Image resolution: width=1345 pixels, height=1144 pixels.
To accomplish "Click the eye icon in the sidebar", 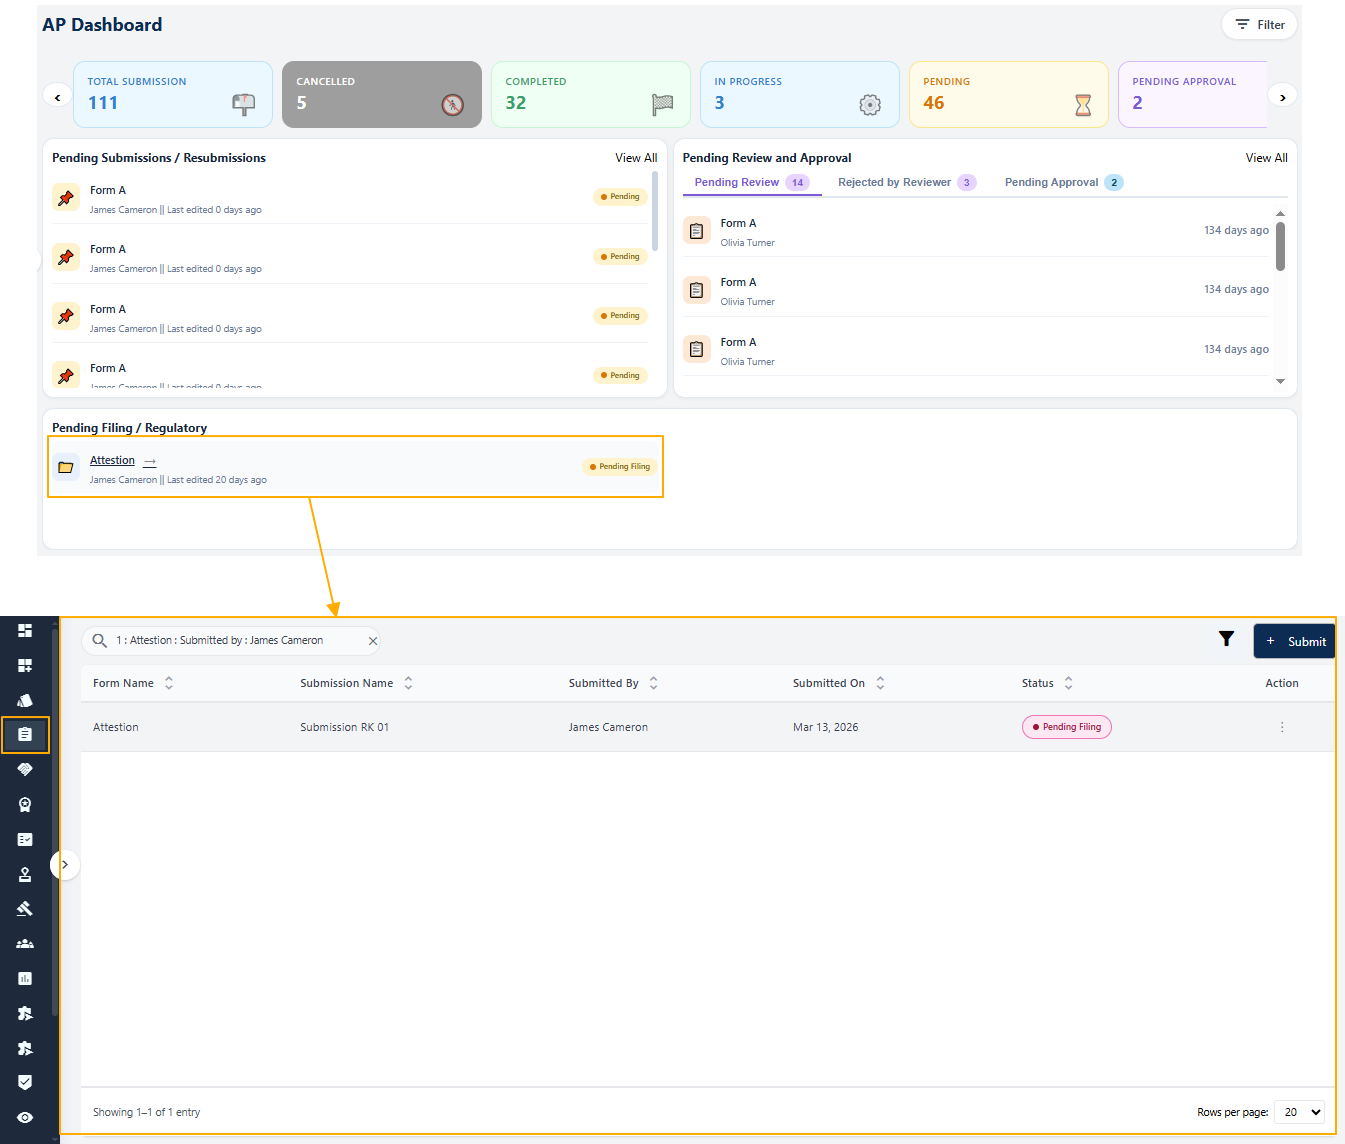I will [25, 1117].
